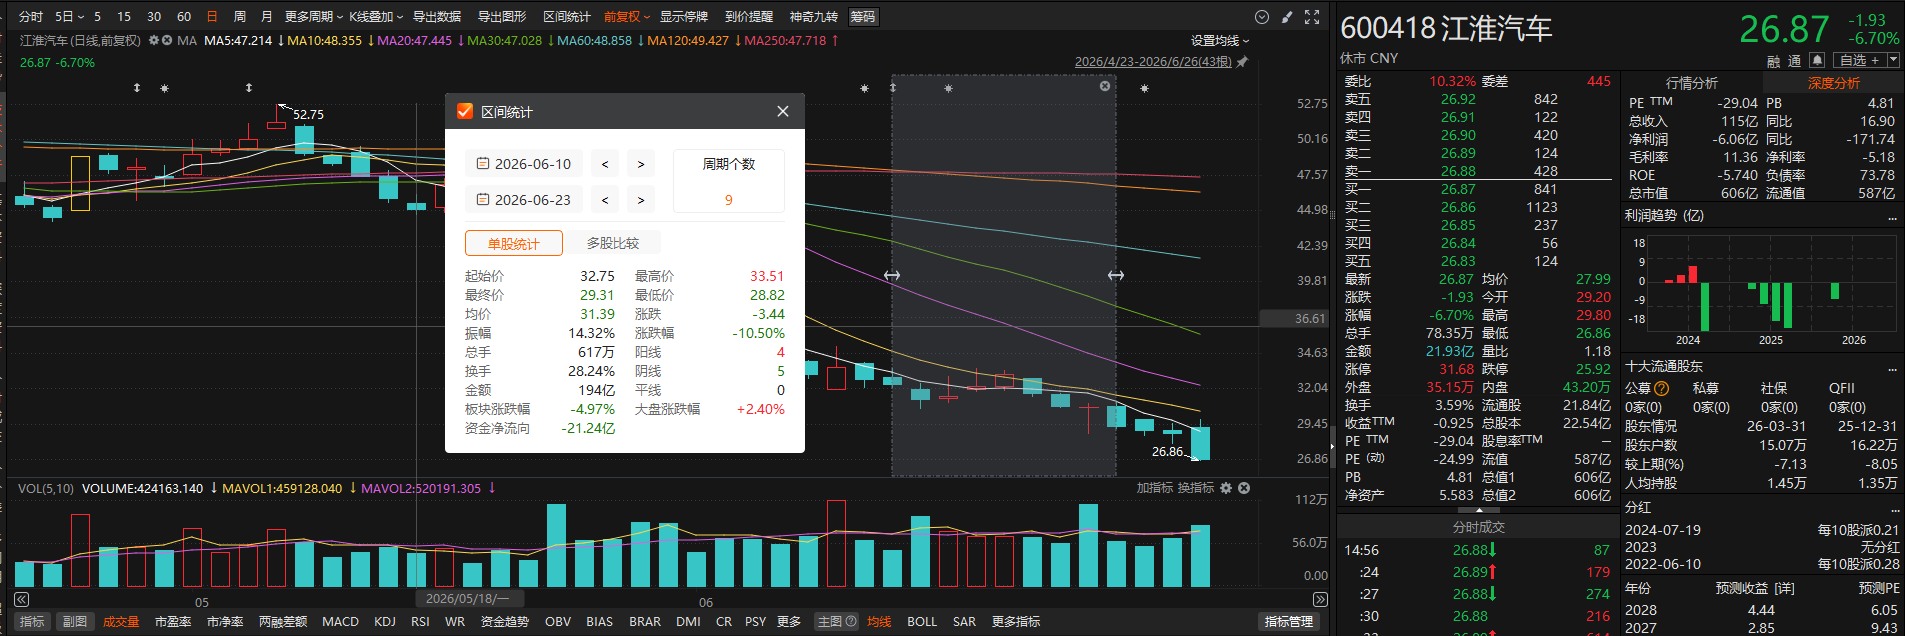Screen dimensions: 1905x636
Task: Click the end date calendar icon
Action: click(x=483, y=199)
